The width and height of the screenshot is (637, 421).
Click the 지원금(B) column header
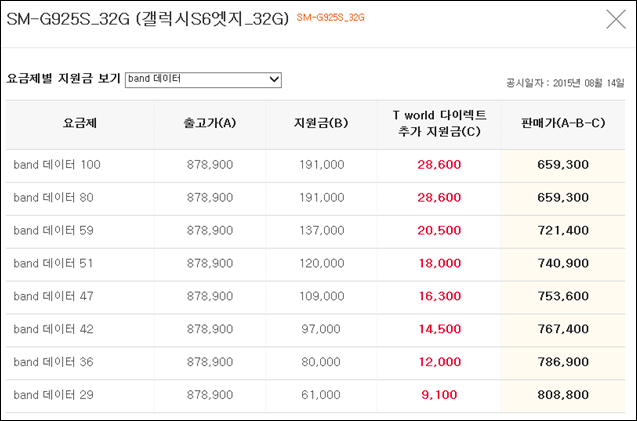tap(321, 123)
